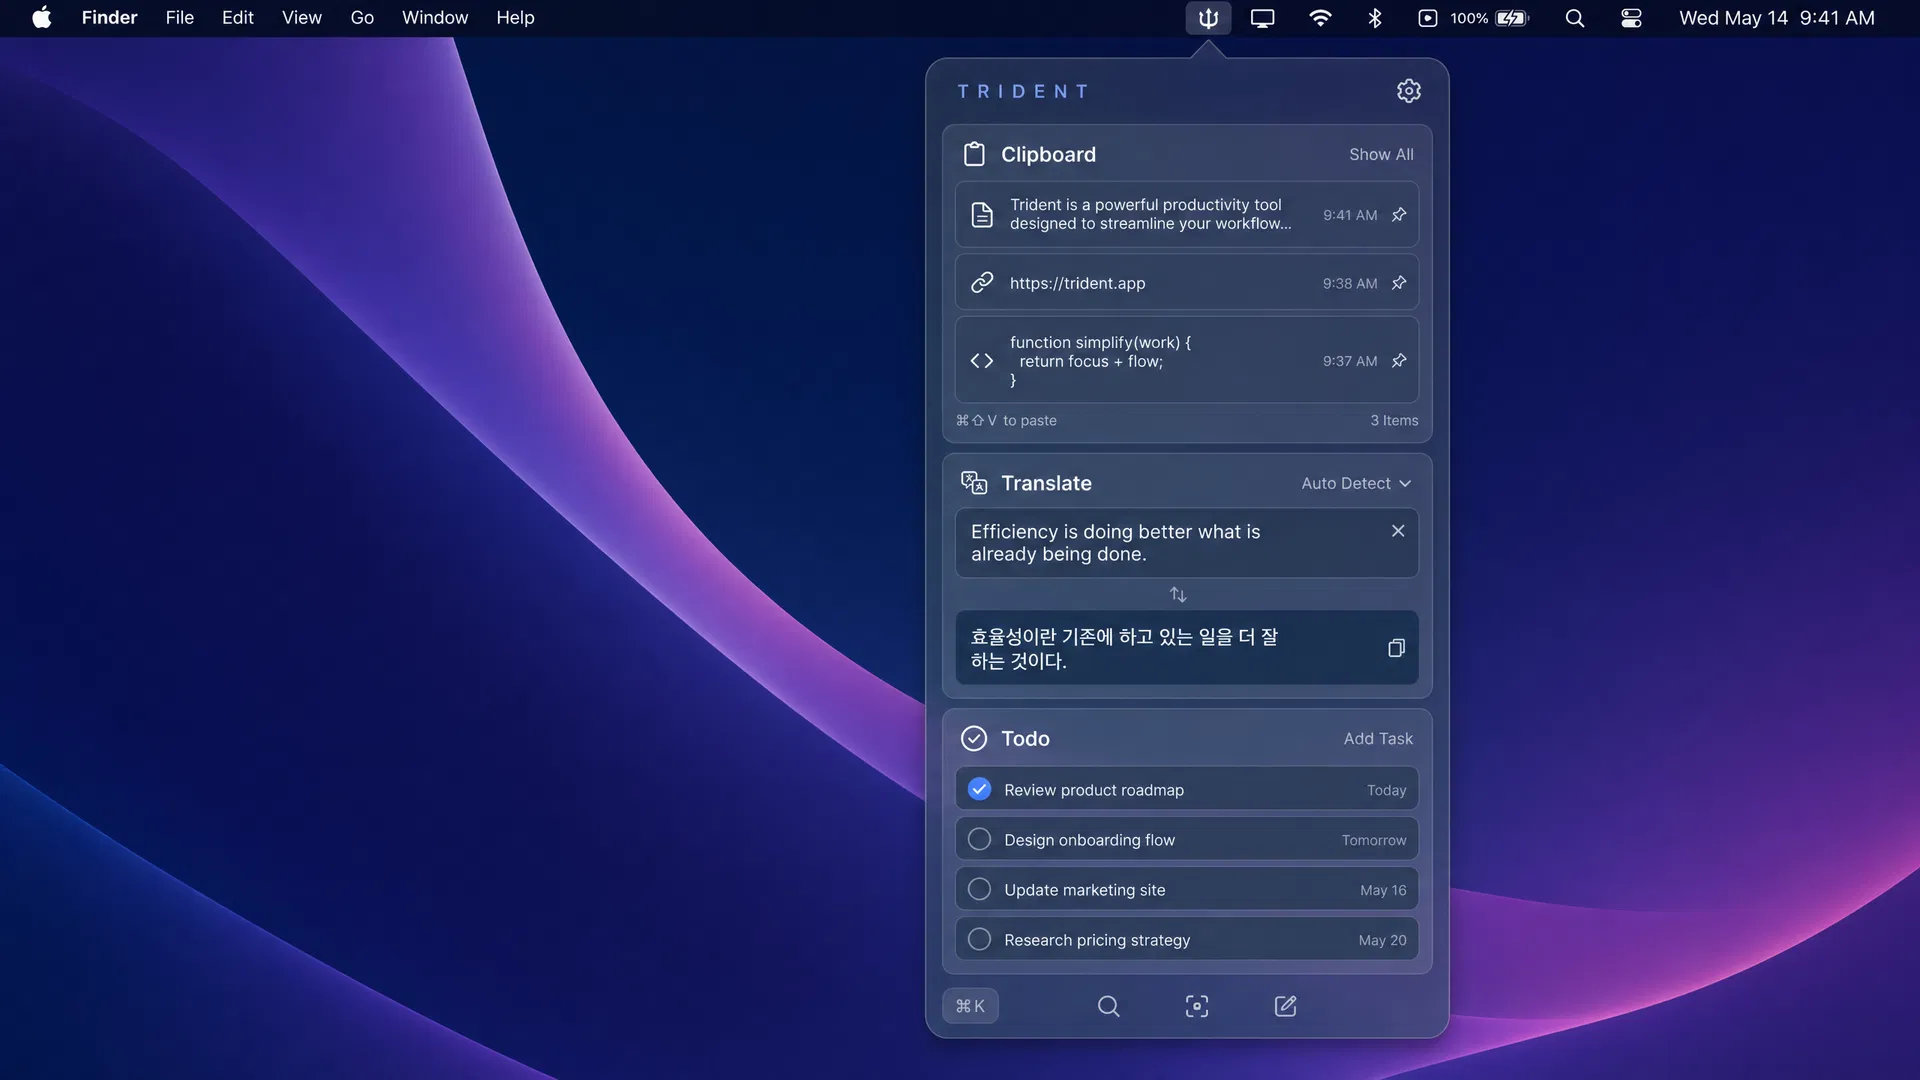1920x1080 pixels.
Task: Click the Clipboard section icon
Action: [x=974, y=154]
